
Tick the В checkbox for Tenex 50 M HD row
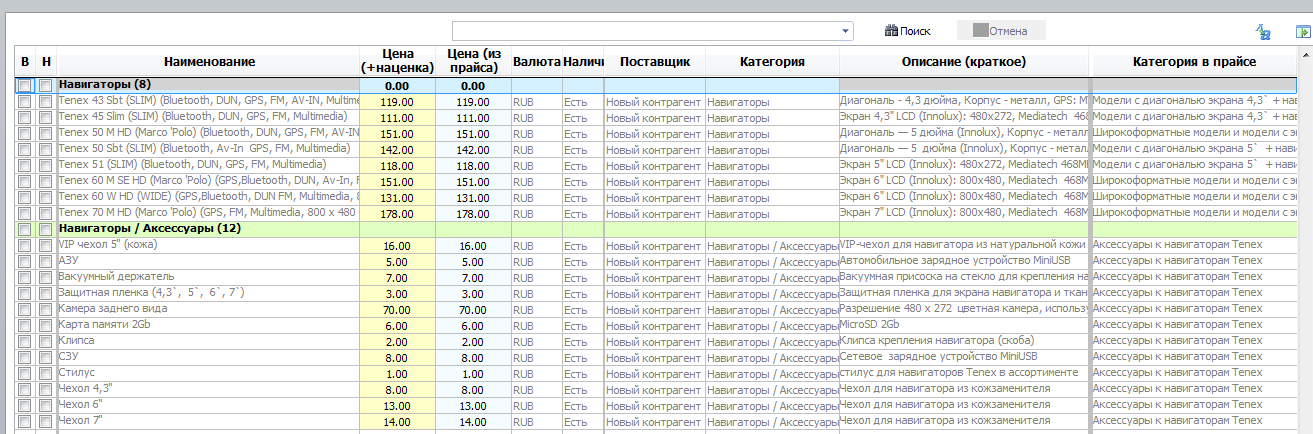tap(24, 133)
